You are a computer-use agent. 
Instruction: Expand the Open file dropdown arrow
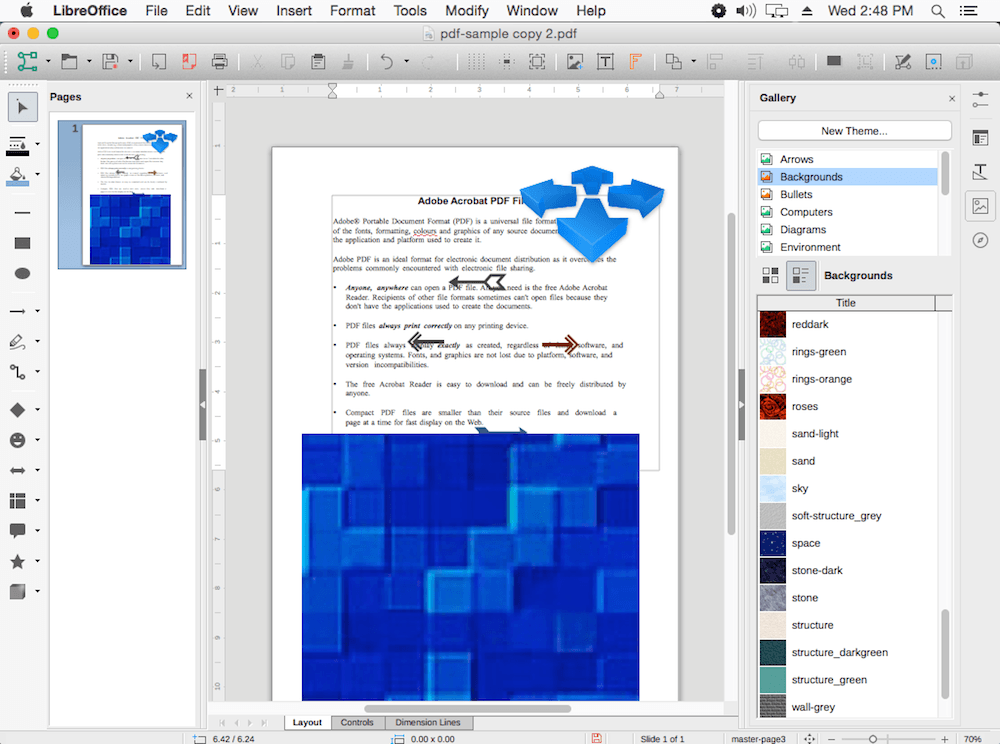pos(89,61)
